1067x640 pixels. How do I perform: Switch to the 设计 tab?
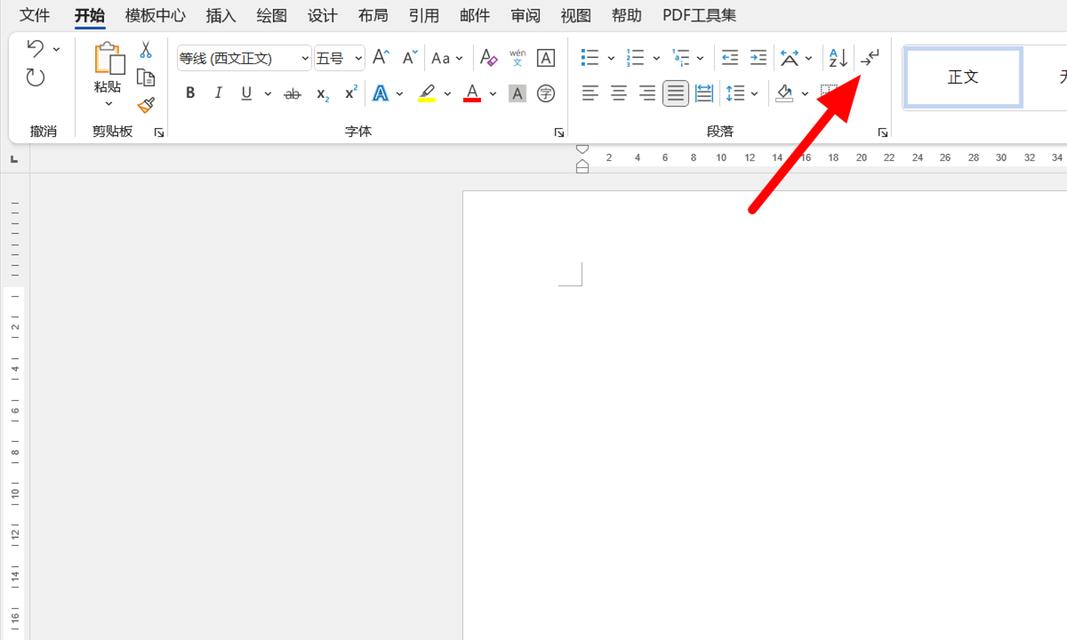click(x=323, y=15)
